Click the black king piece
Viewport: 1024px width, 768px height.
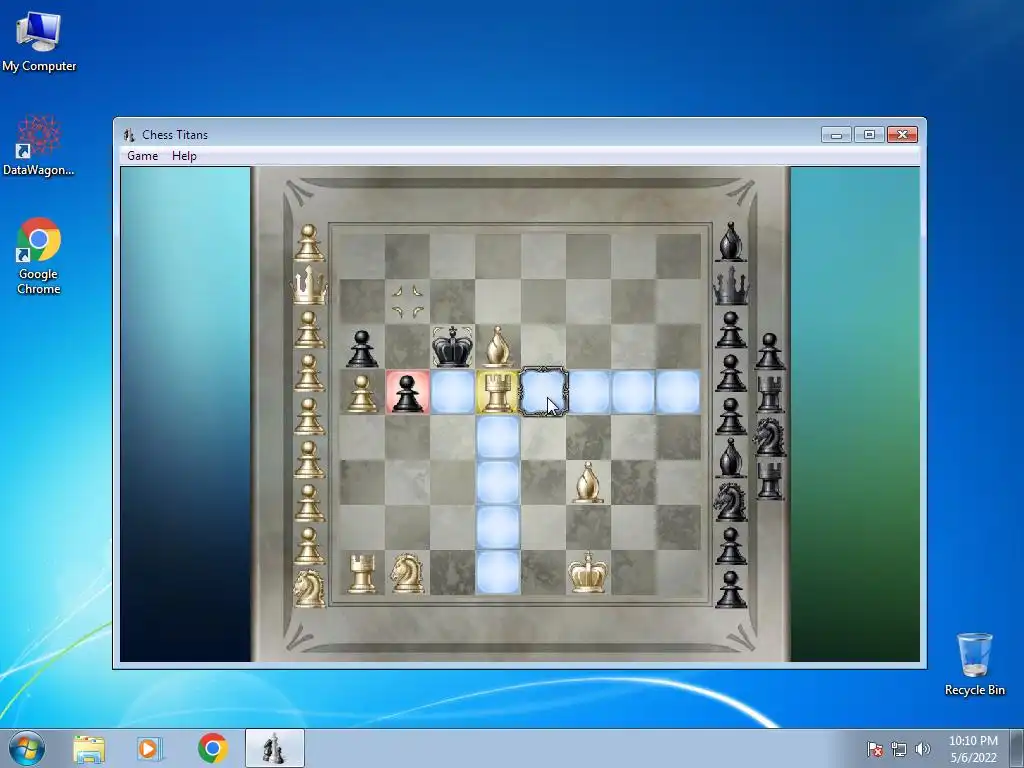[453, 346]
